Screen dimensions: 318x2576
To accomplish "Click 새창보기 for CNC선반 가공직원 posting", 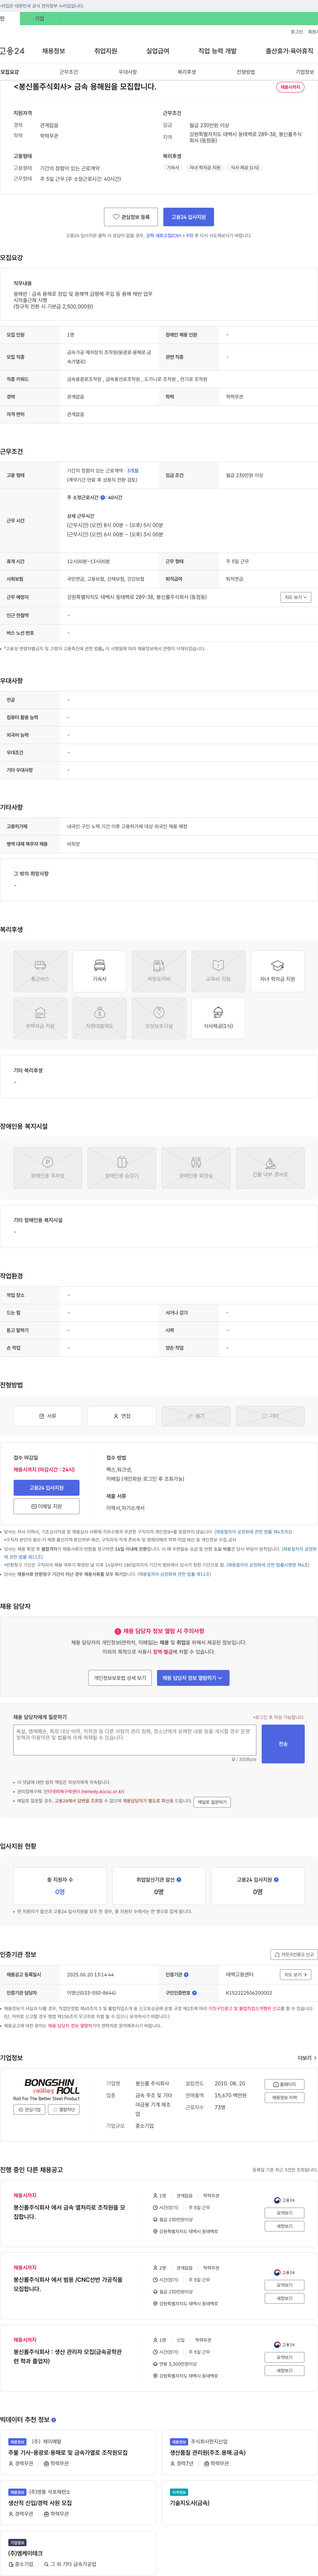I will 285,2298.
